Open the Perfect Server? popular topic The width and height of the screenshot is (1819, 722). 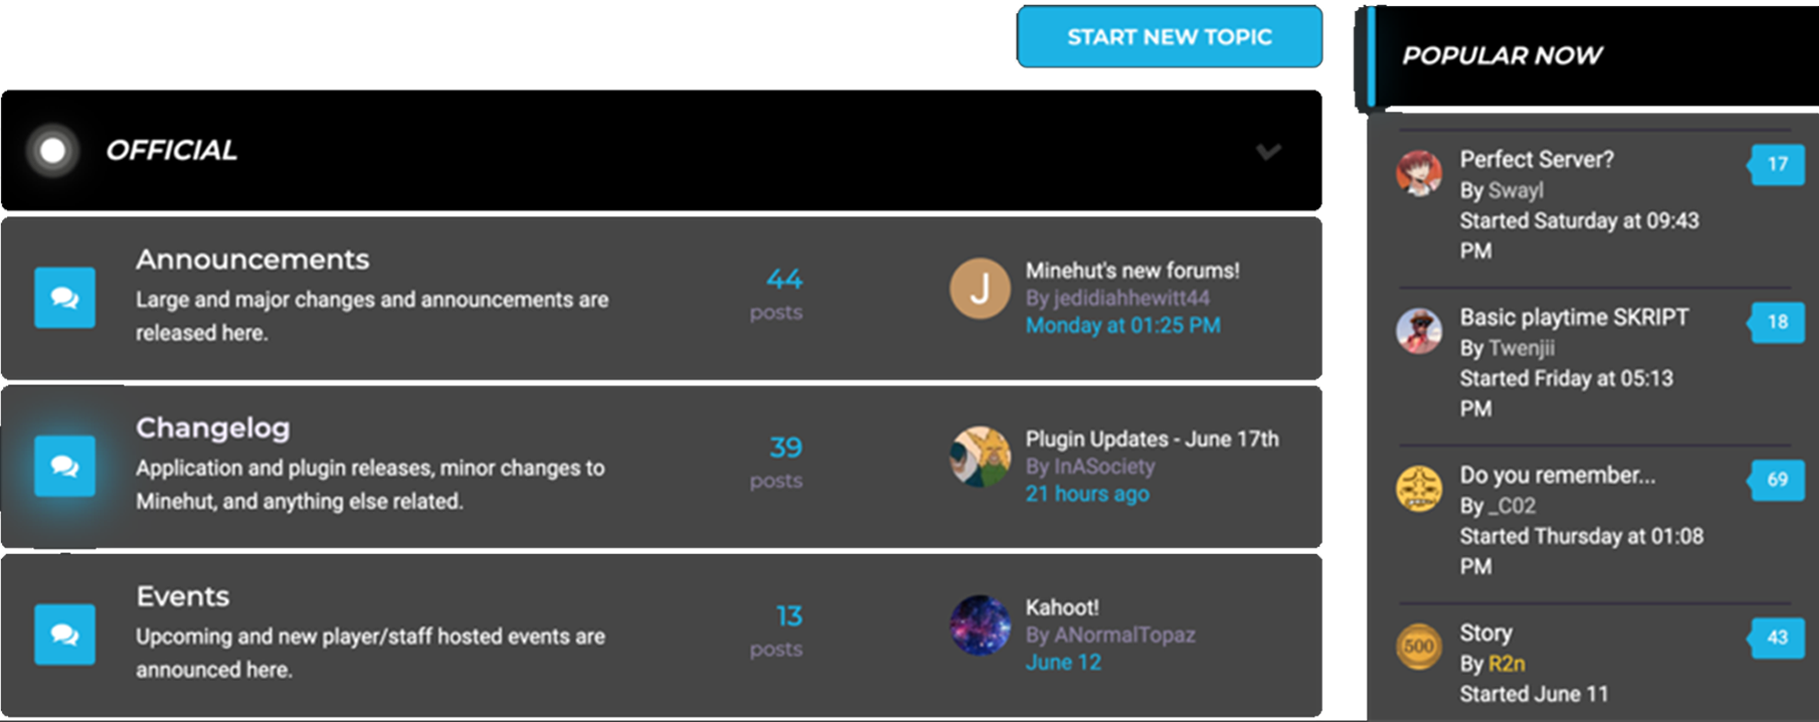point(1536,160)
